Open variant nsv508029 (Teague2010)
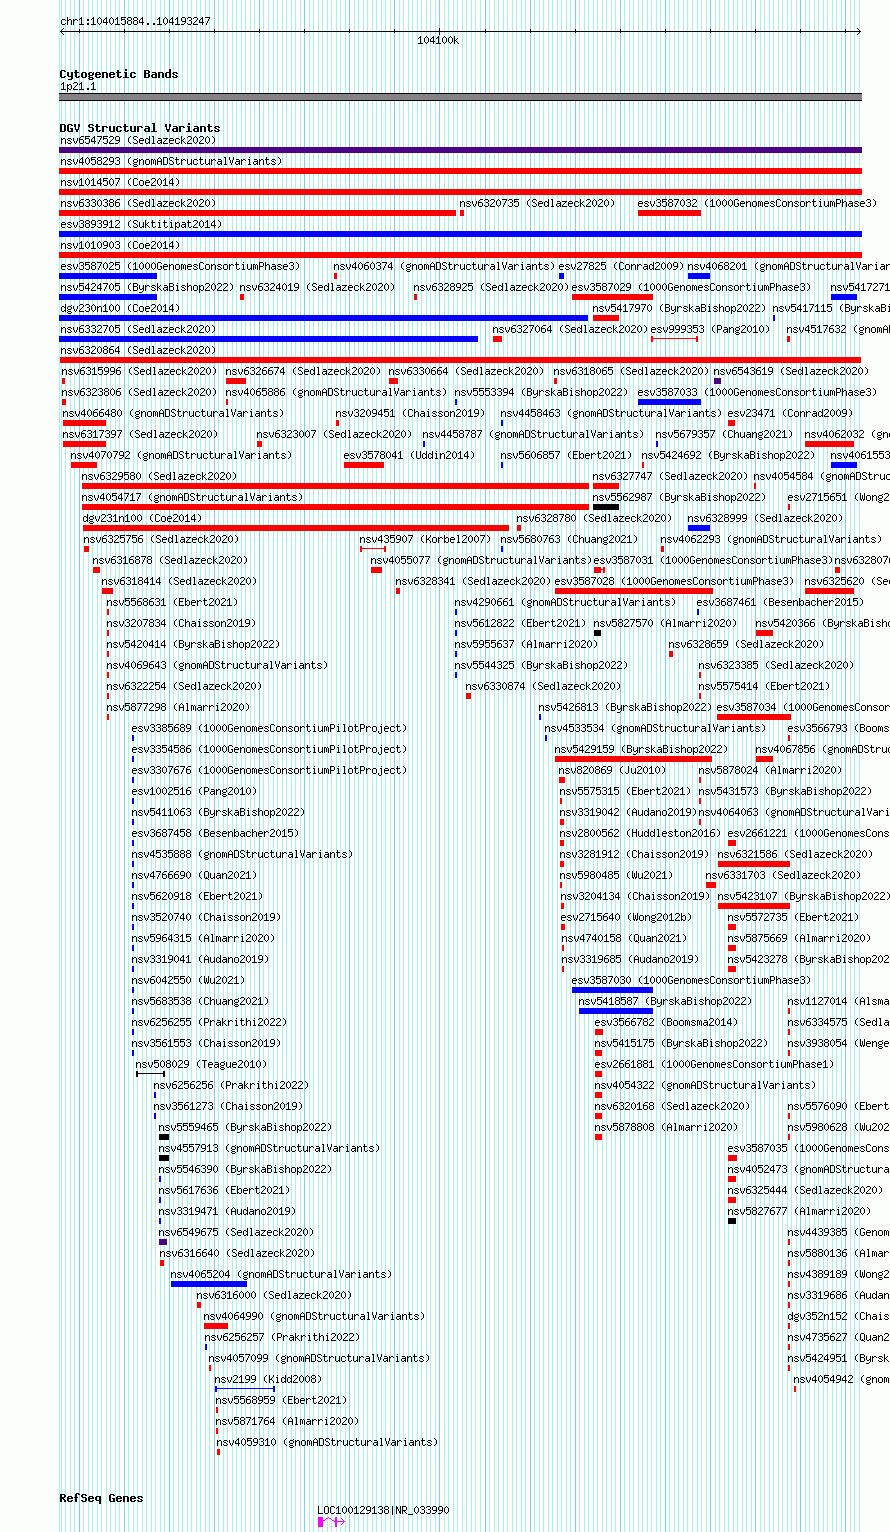The width and height of the screenshot is (890, 1532). (201, 1064)
